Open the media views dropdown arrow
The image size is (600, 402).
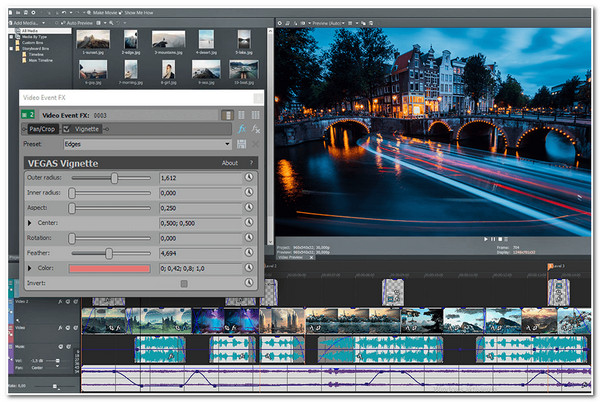105,23
